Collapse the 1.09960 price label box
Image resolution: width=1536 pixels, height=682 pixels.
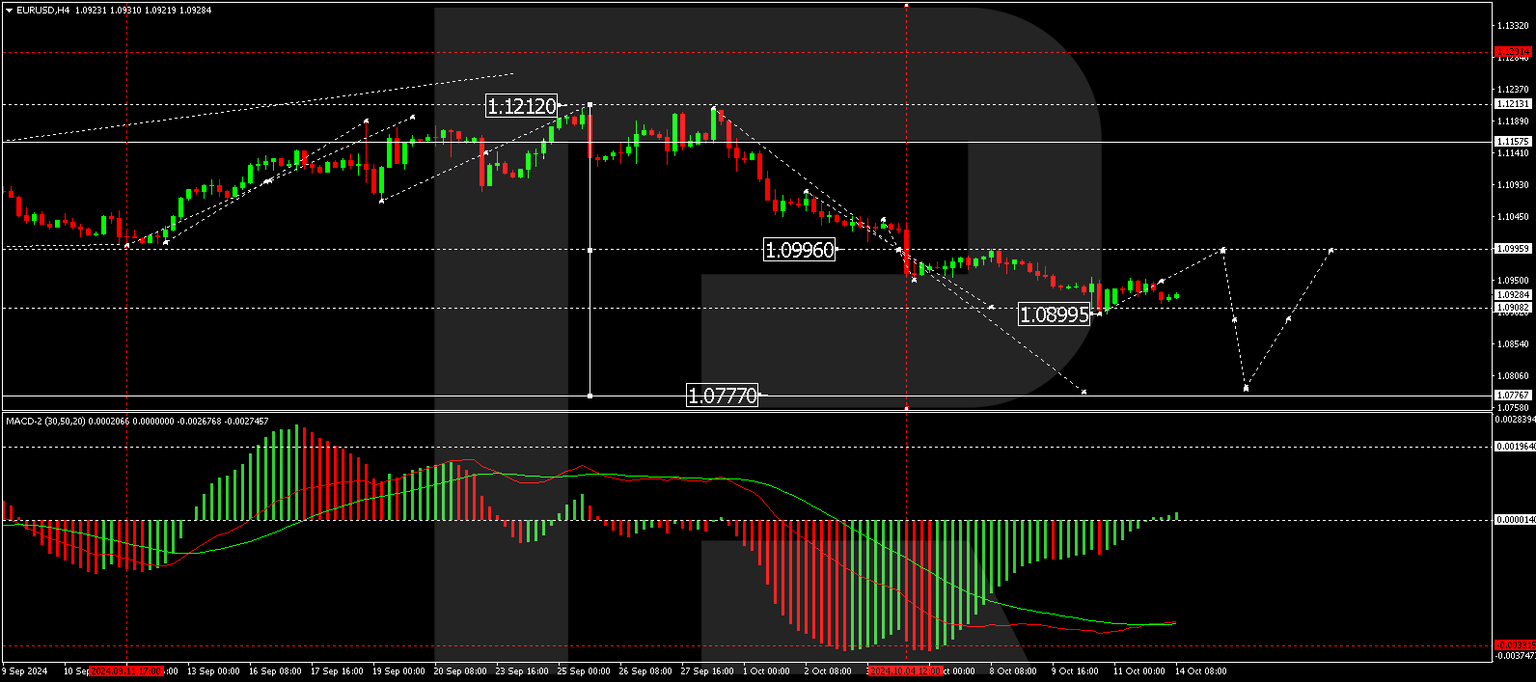pos(800,249)
